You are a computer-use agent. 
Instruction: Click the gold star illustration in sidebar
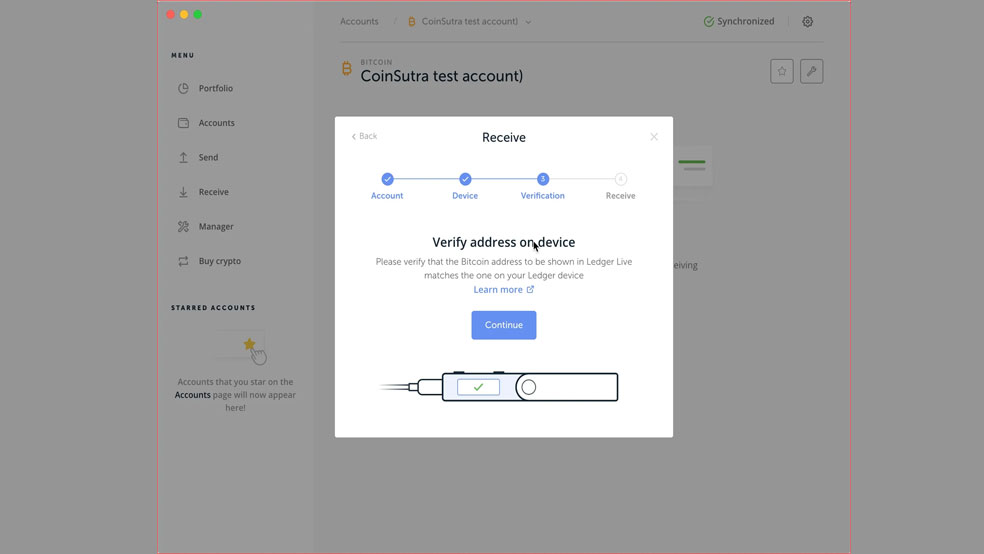(249, 344)
